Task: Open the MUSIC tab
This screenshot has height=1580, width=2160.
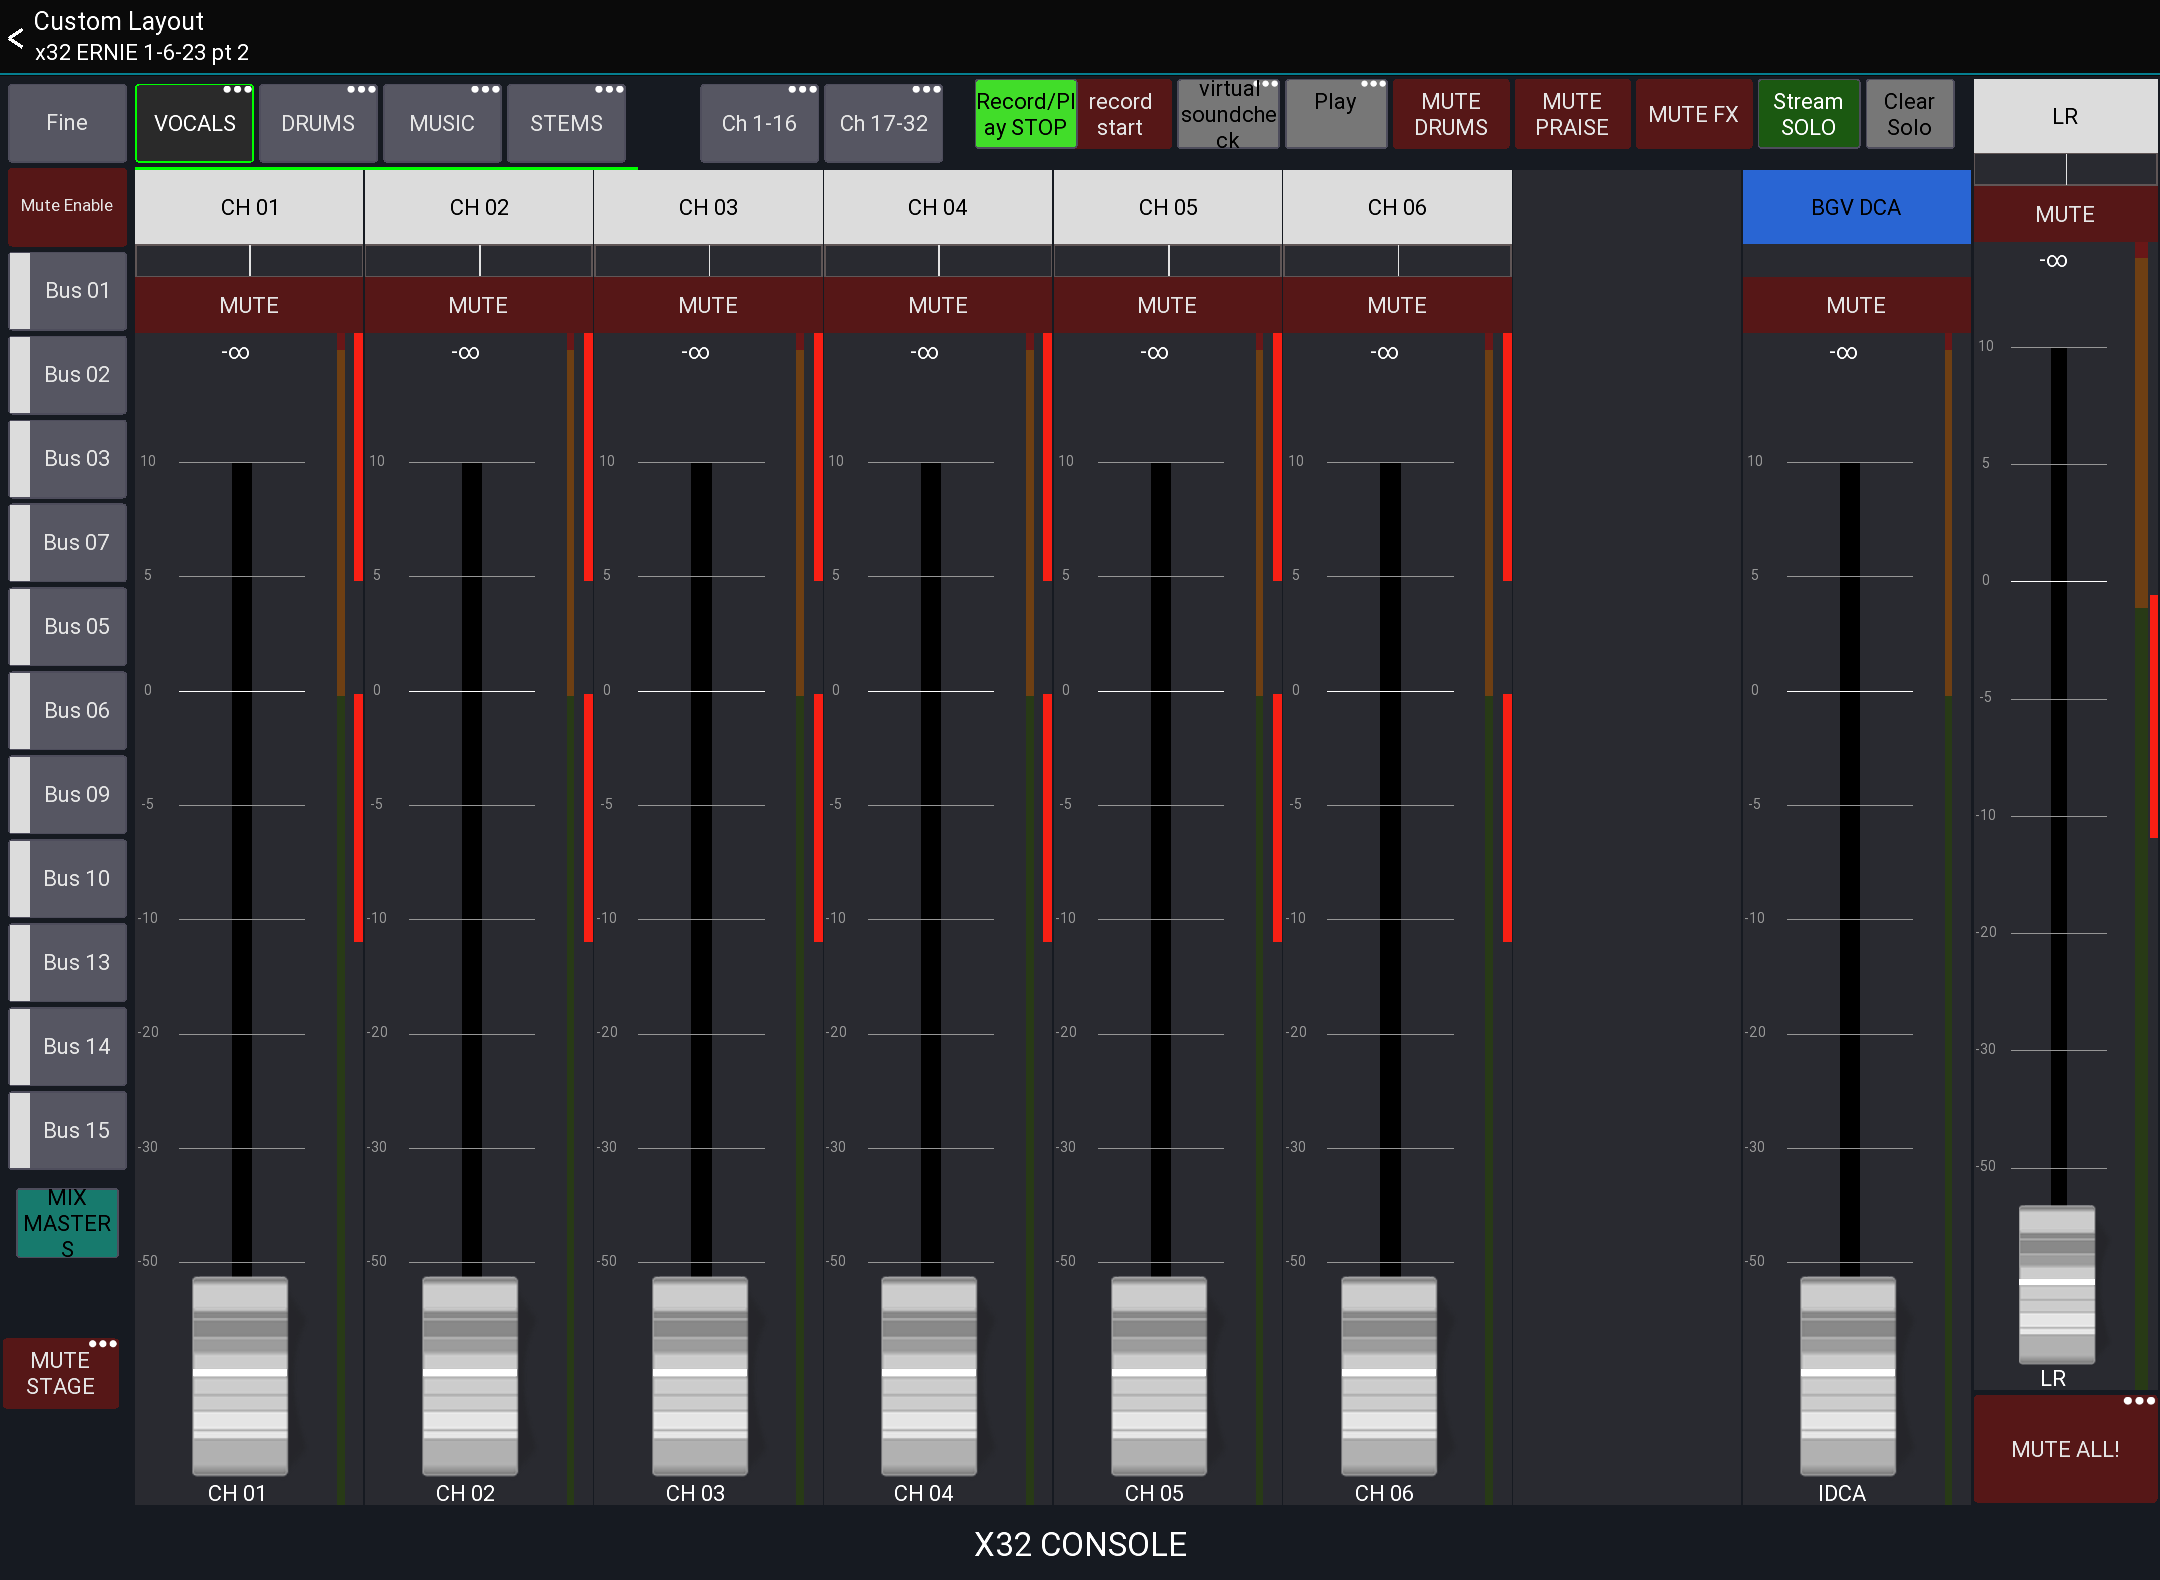Action: (442, 123)
